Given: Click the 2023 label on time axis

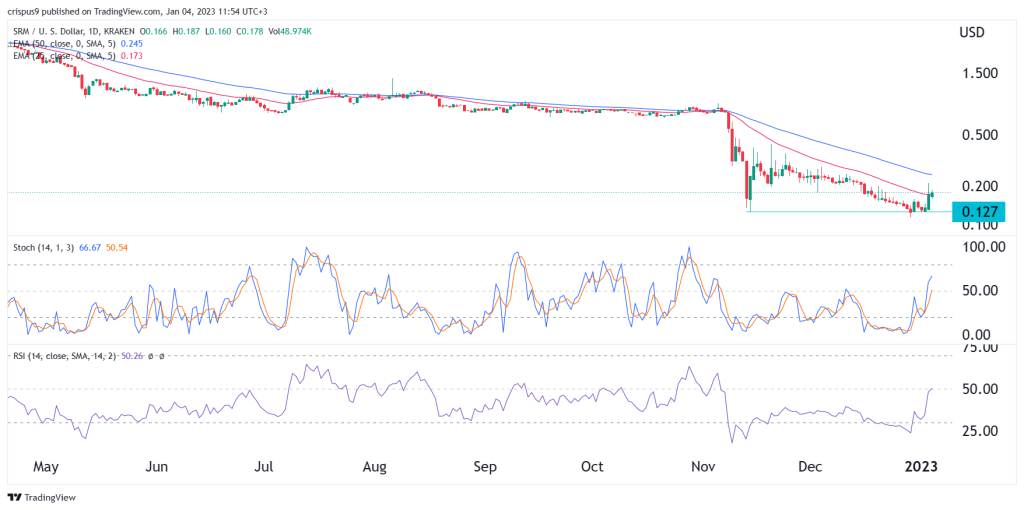Looking at the screenshot, I should pyautogui.click(x=921, y=468).
